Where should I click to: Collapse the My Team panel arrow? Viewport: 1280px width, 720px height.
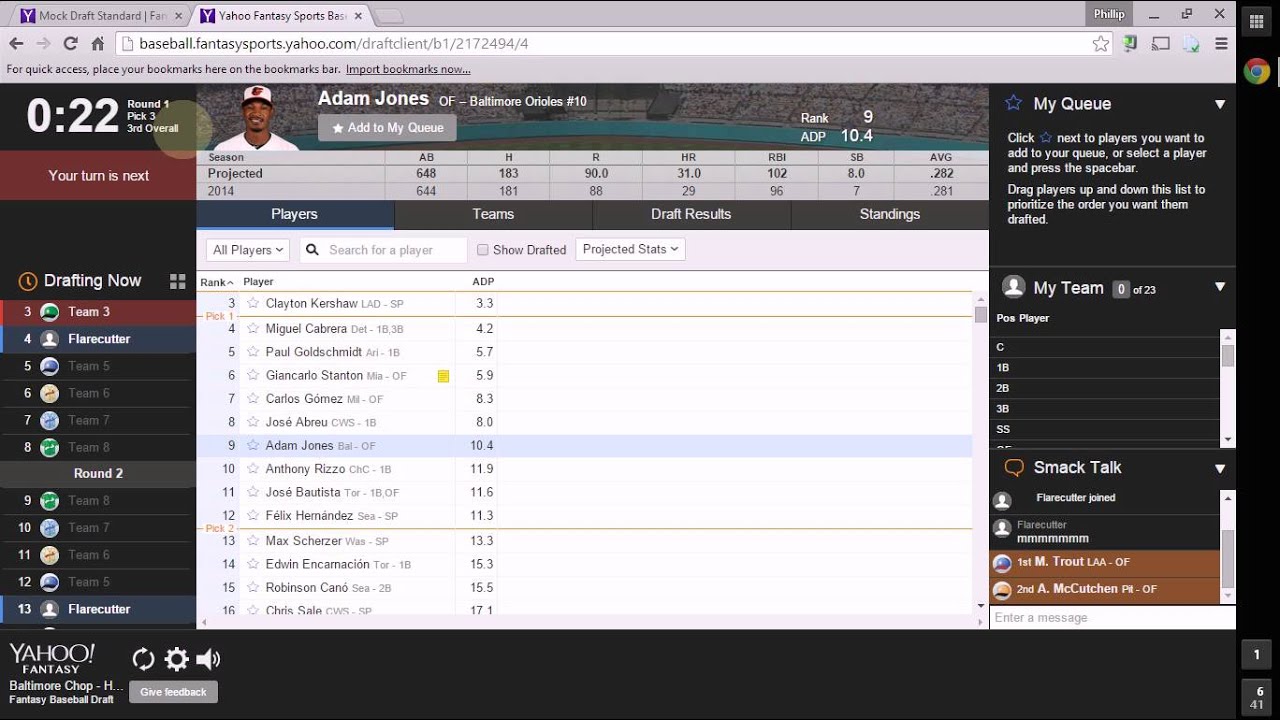pyautogui.click(x=1220, y=287)
